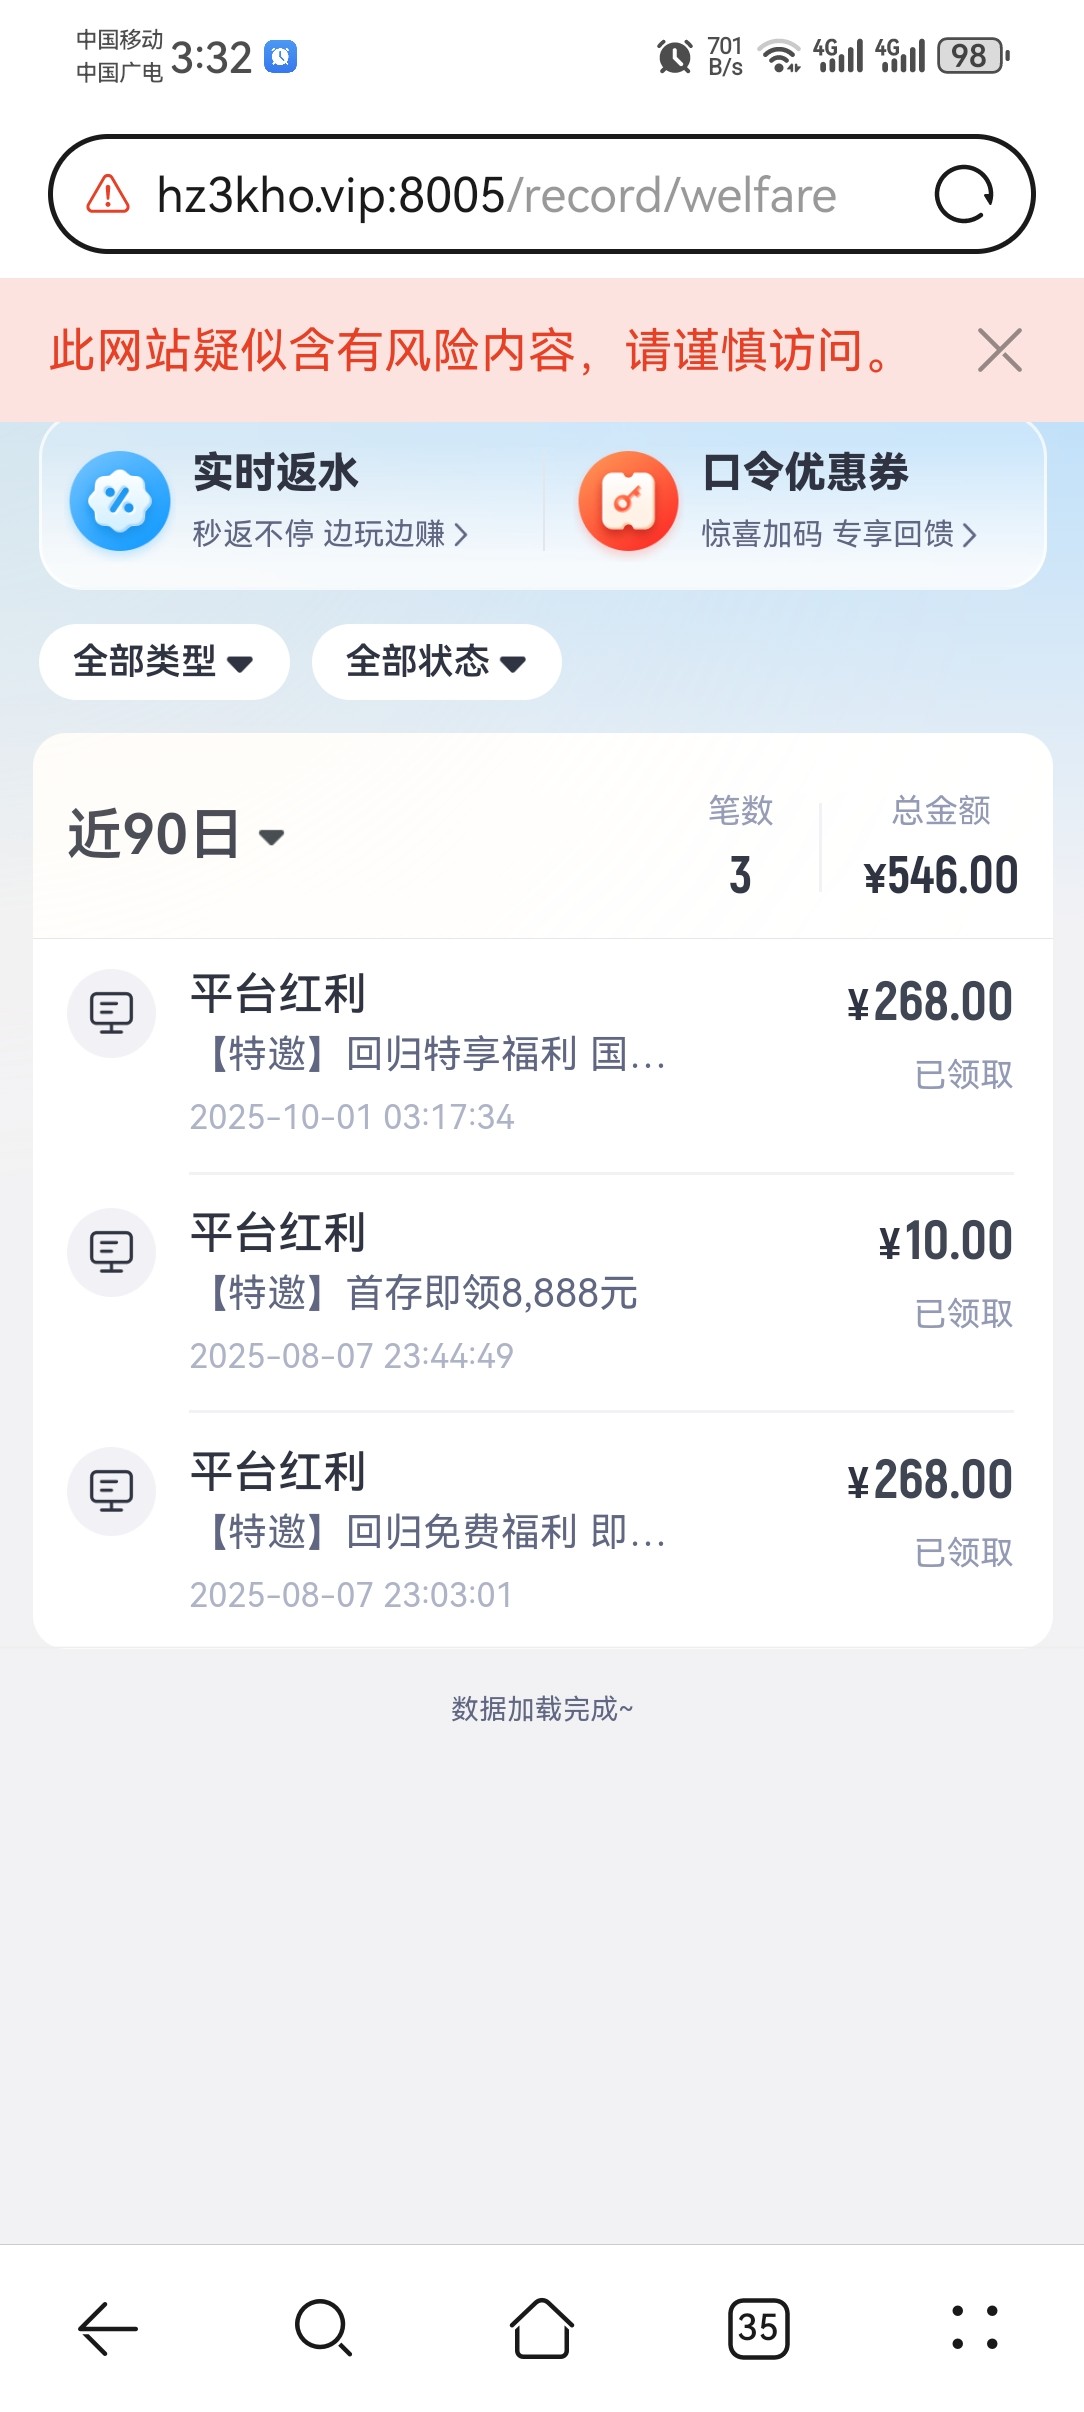Expand the 全部类型 type filter dropdown
The image size is (1084, 2412).
click(164, 662)
